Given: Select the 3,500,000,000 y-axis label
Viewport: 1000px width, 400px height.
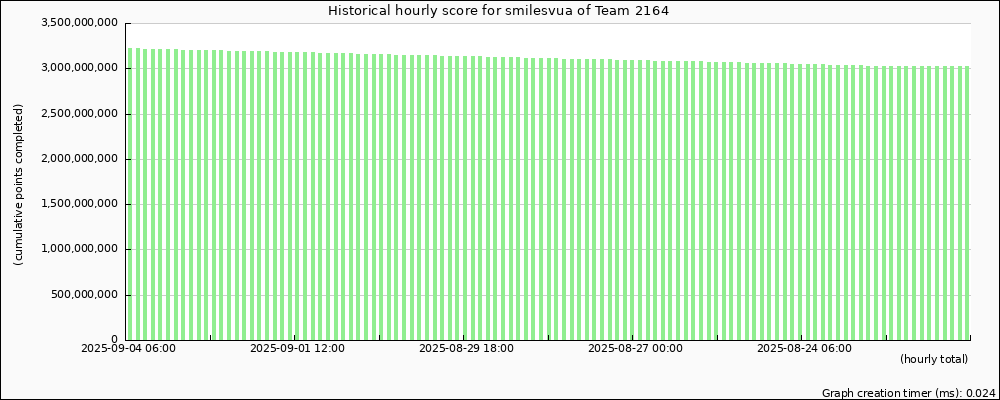Looking at the screenshot, I should click(x=80, y=24).
